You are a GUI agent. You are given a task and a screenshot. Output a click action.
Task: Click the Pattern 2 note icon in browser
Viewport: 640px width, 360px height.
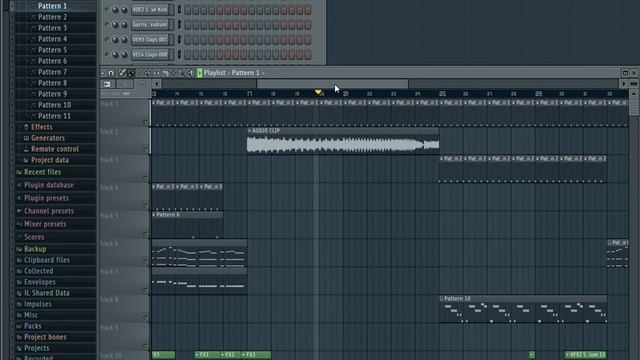point(33,17)
